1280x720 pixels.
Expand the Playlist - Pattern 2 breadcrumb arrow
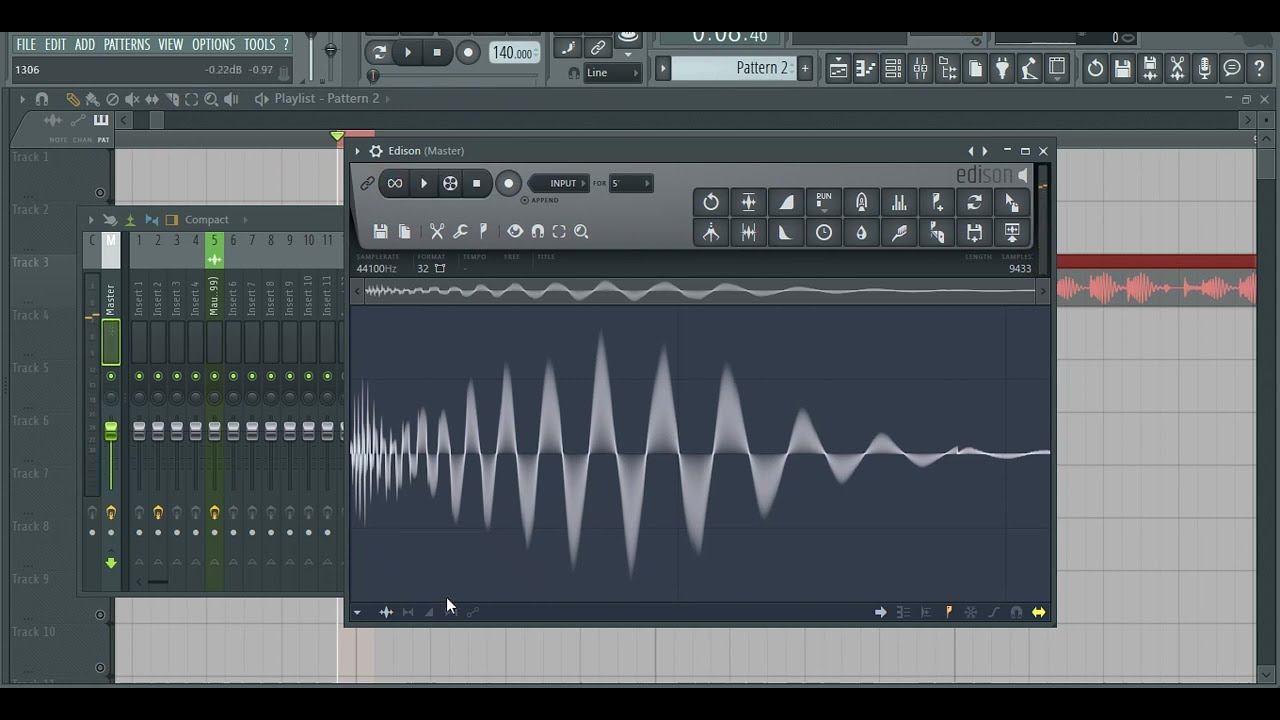click(x=388, y=99)
